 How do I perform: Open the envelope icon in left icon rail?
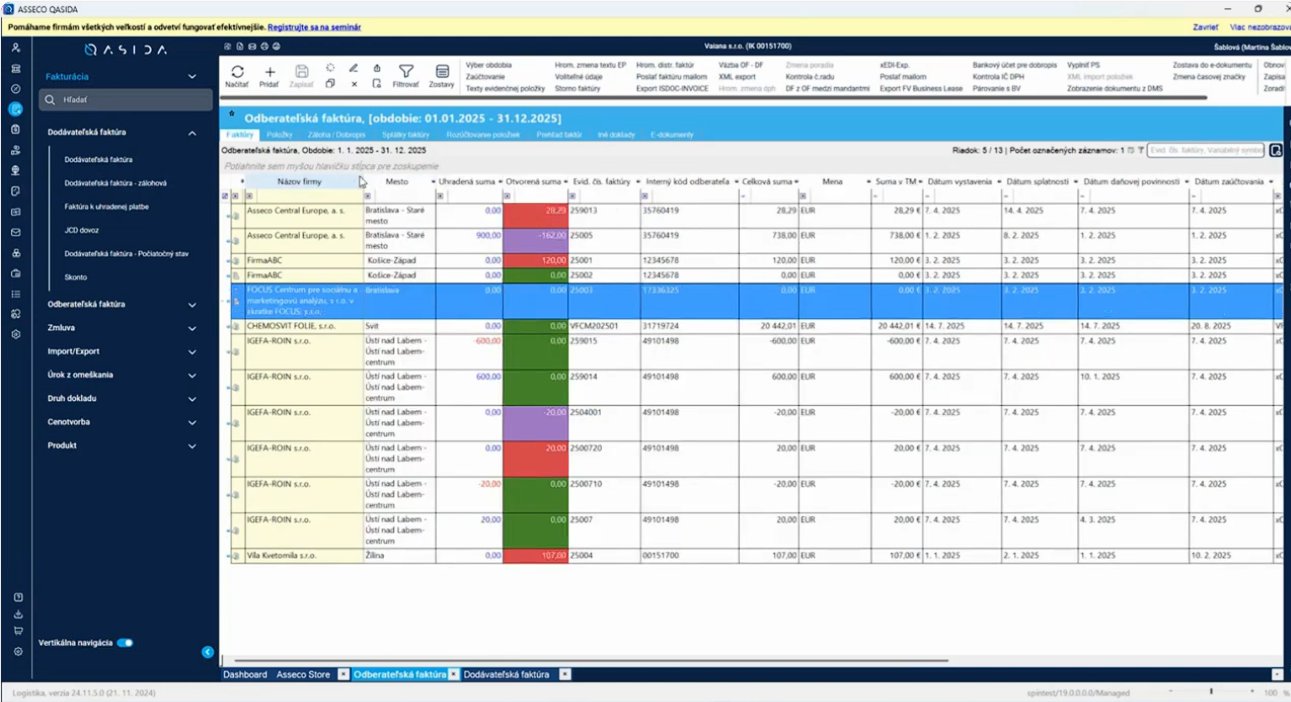tap(15, 232)
